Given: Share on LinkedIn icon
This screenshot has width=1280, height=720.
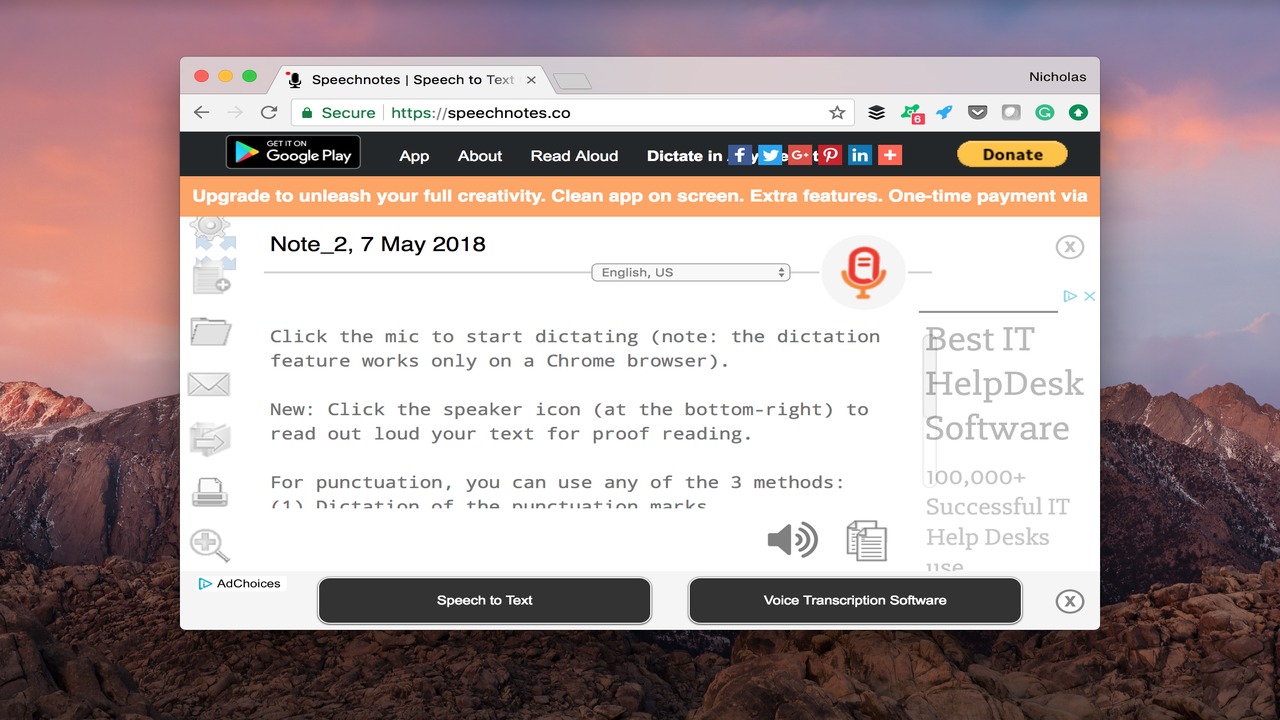Looking at the screenshot, I should pos(859,155).
